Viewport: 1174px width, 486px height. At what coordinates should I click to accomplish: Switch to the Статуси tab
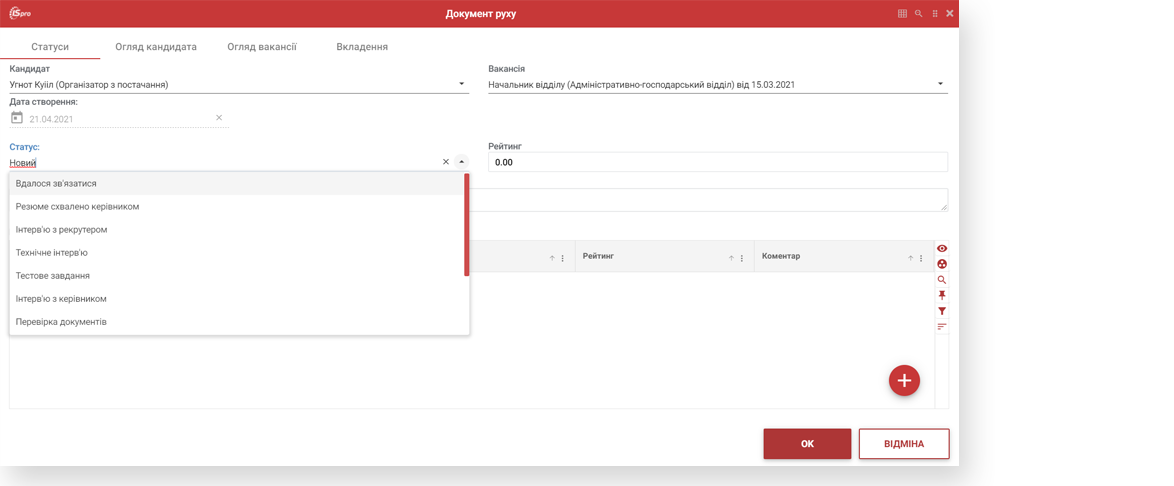click(x=50, y=46)
